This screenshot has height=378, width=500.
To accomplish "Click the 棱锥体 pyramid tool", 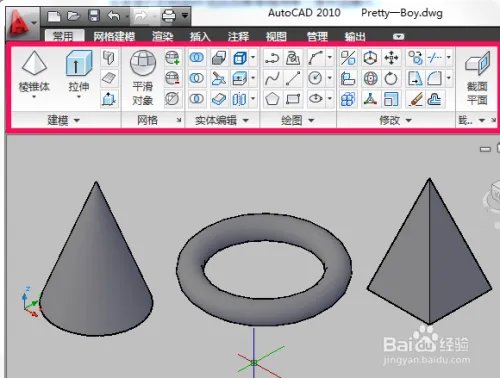I will point(34,71).
